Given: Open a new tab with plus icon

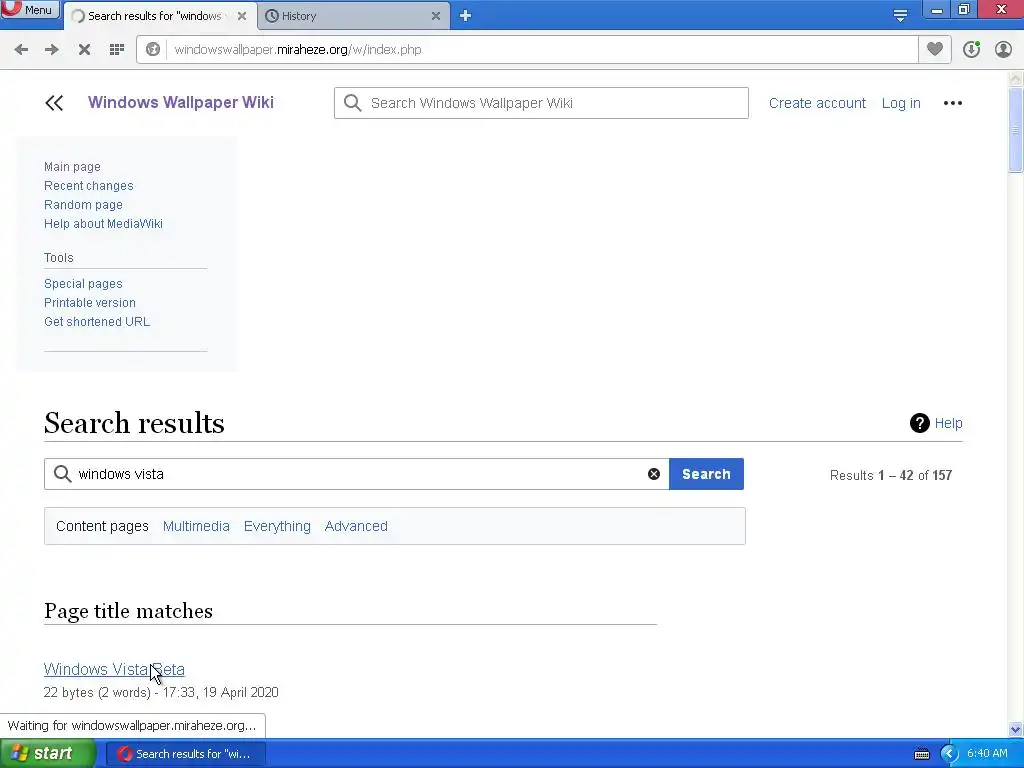Looking at the screenshot, I should 465,16.
